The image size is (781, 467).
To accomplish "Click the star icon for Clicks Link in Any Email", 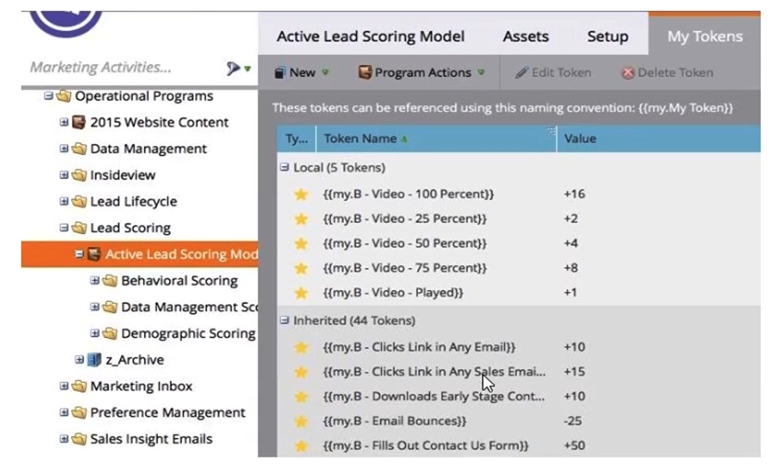I will click(301, 347).
